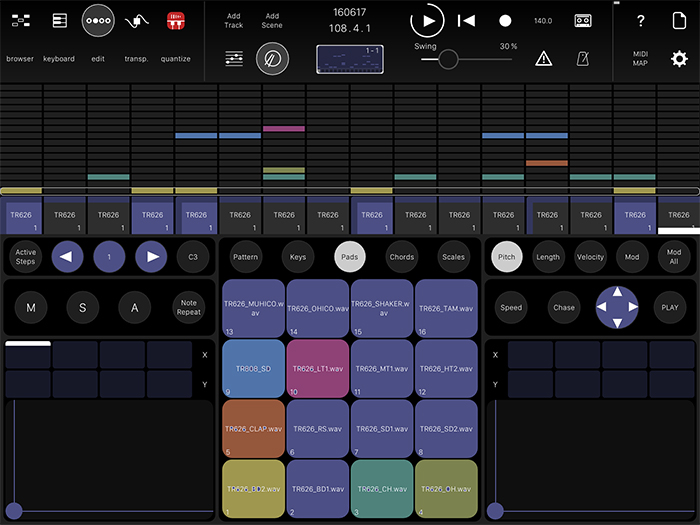Switch to the Pattern tab
The height and width of the screenshot is (525, 700).
[246, 257]
